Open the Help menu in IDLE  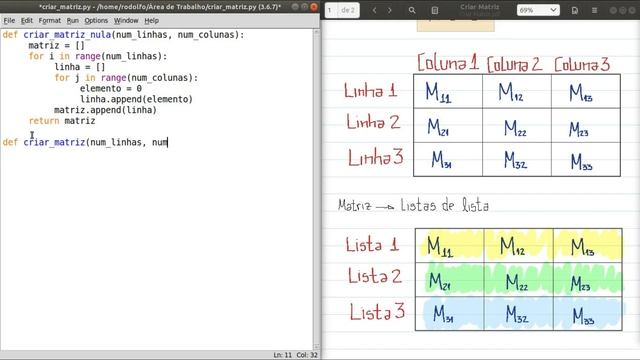tap(151, 20)
